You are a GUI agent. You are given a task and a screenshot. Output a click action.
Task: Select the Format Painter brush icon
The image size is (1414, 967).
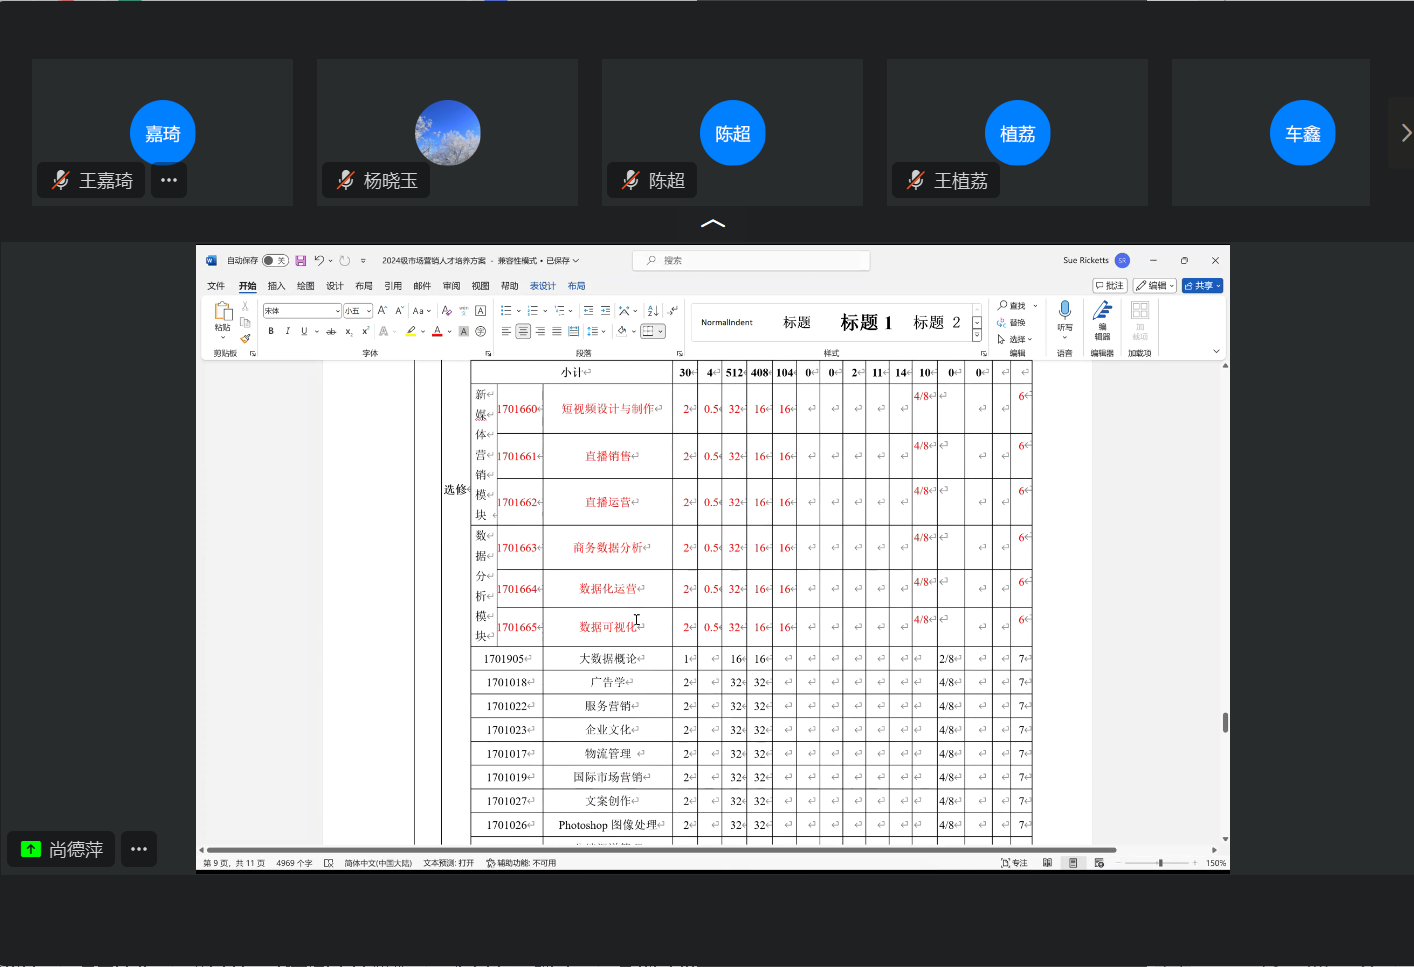click(x=245, y=338)
